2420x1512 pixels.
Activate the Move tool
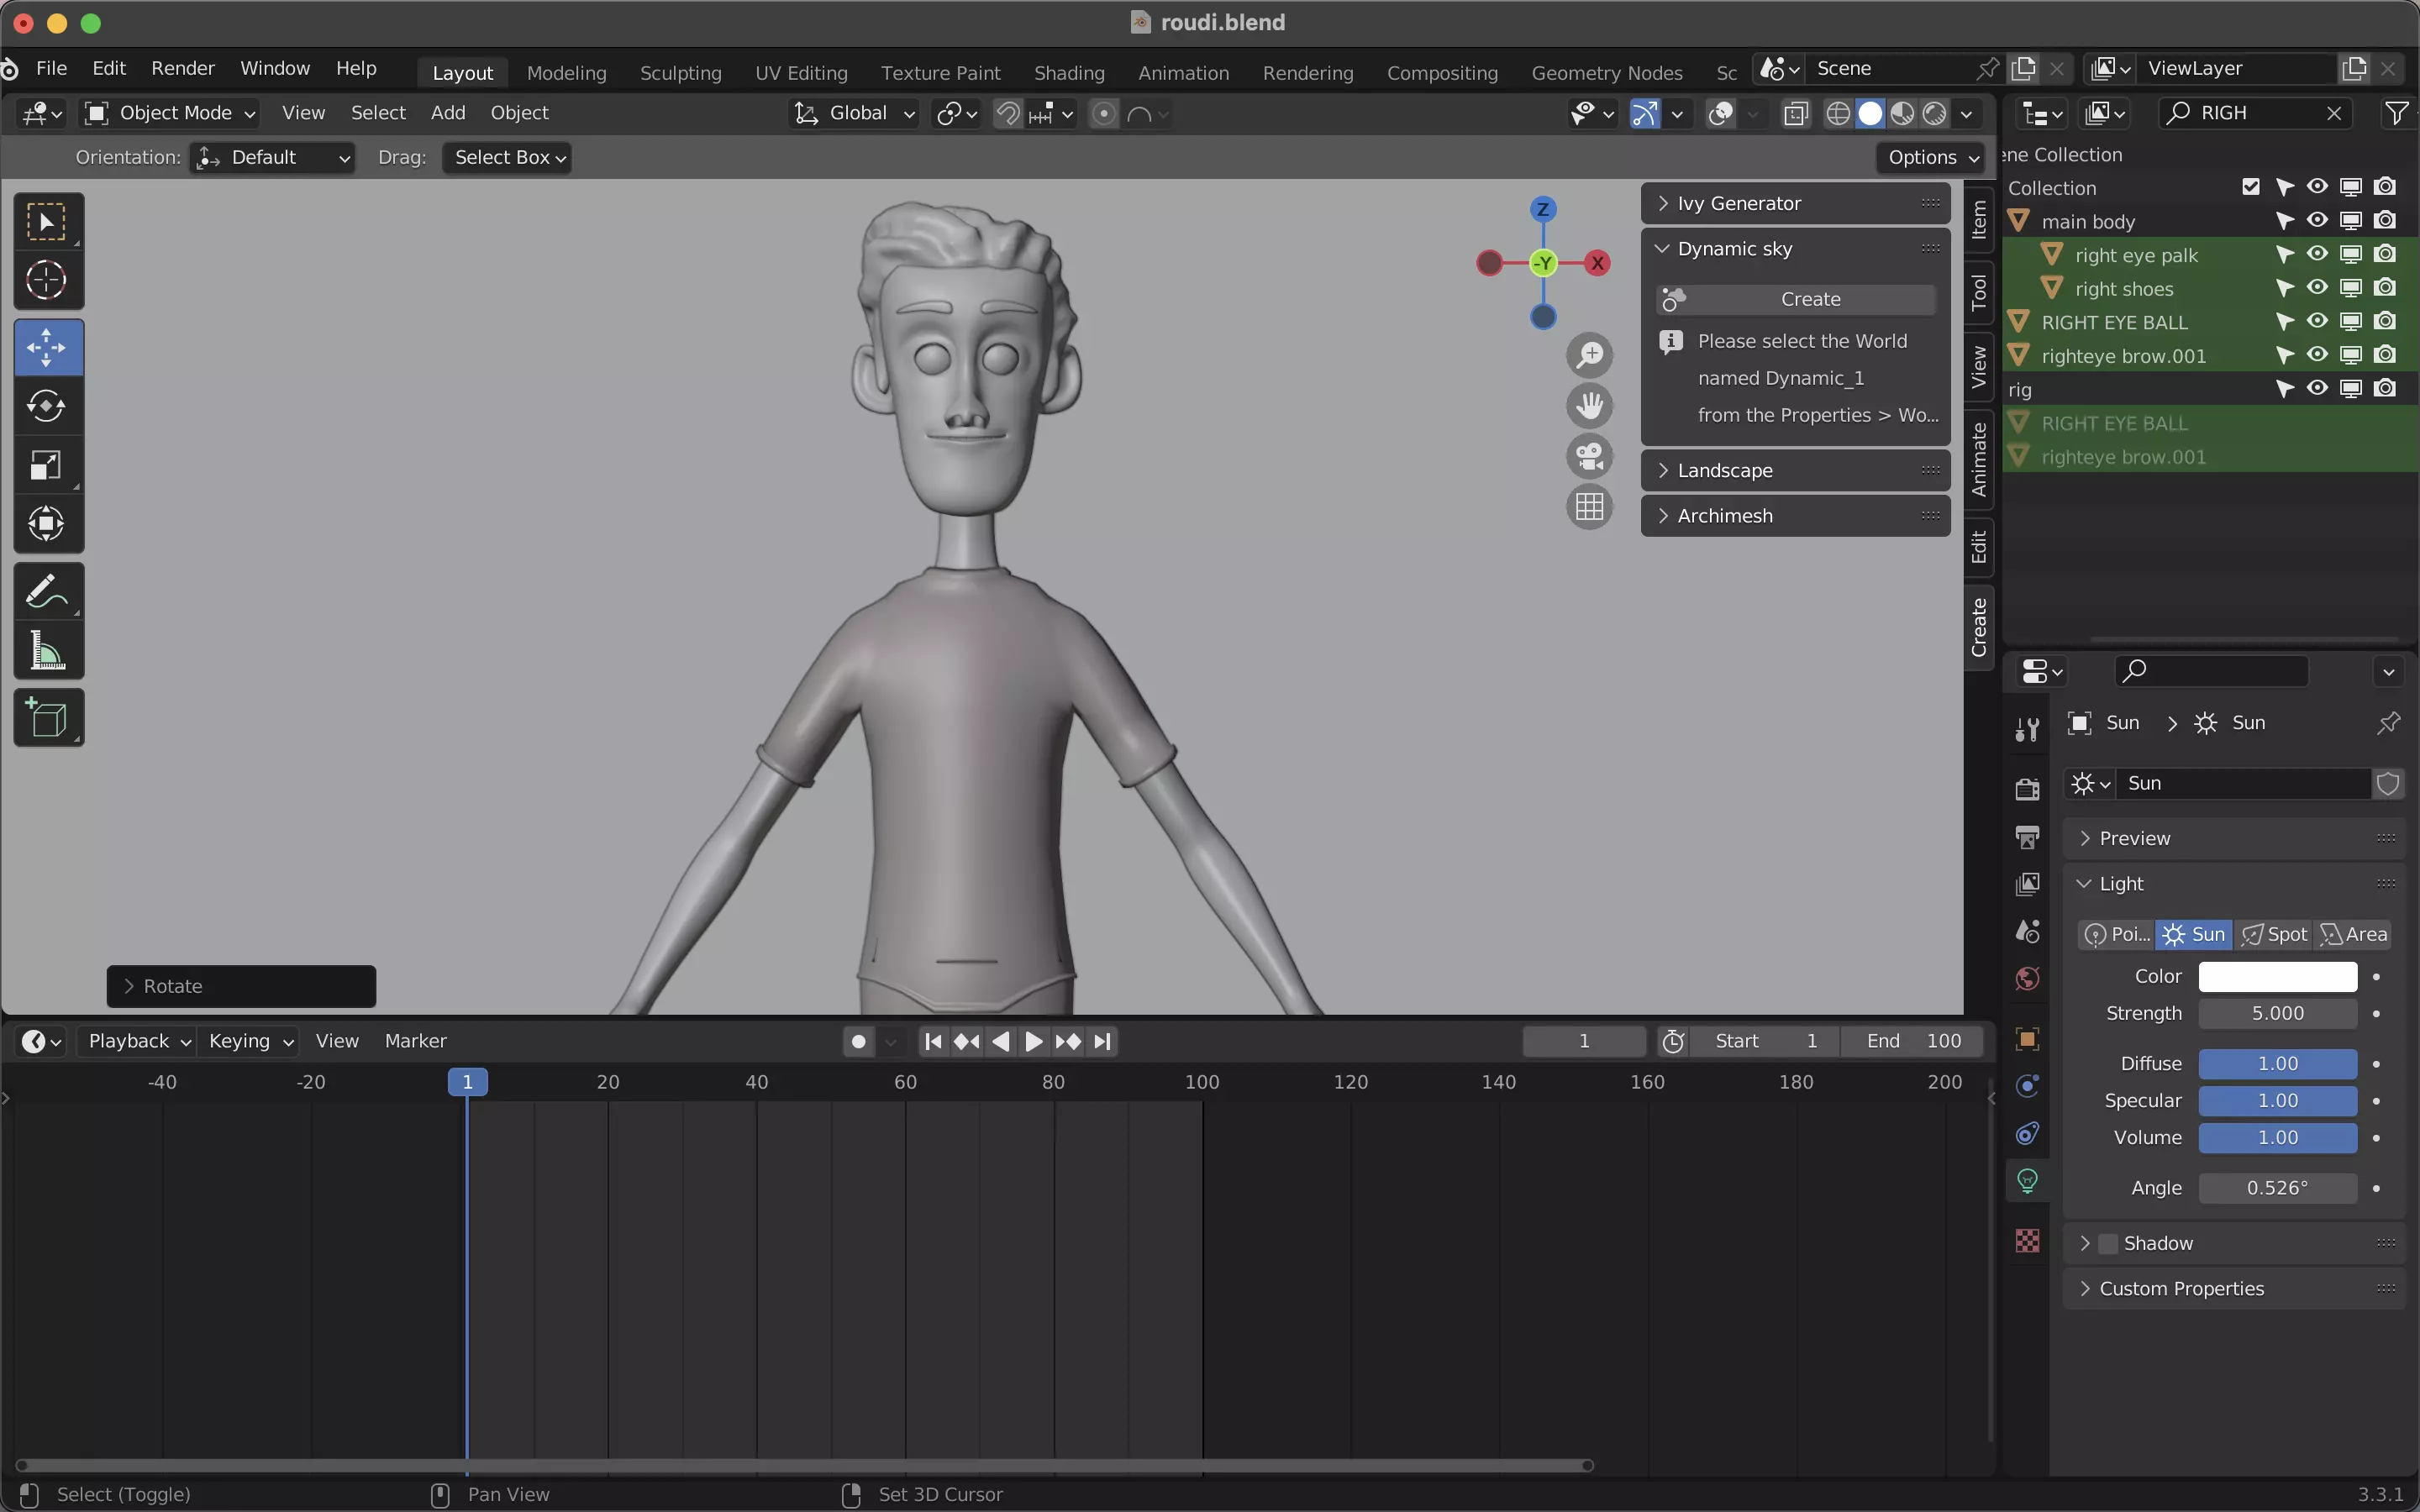tap(47, 348)
